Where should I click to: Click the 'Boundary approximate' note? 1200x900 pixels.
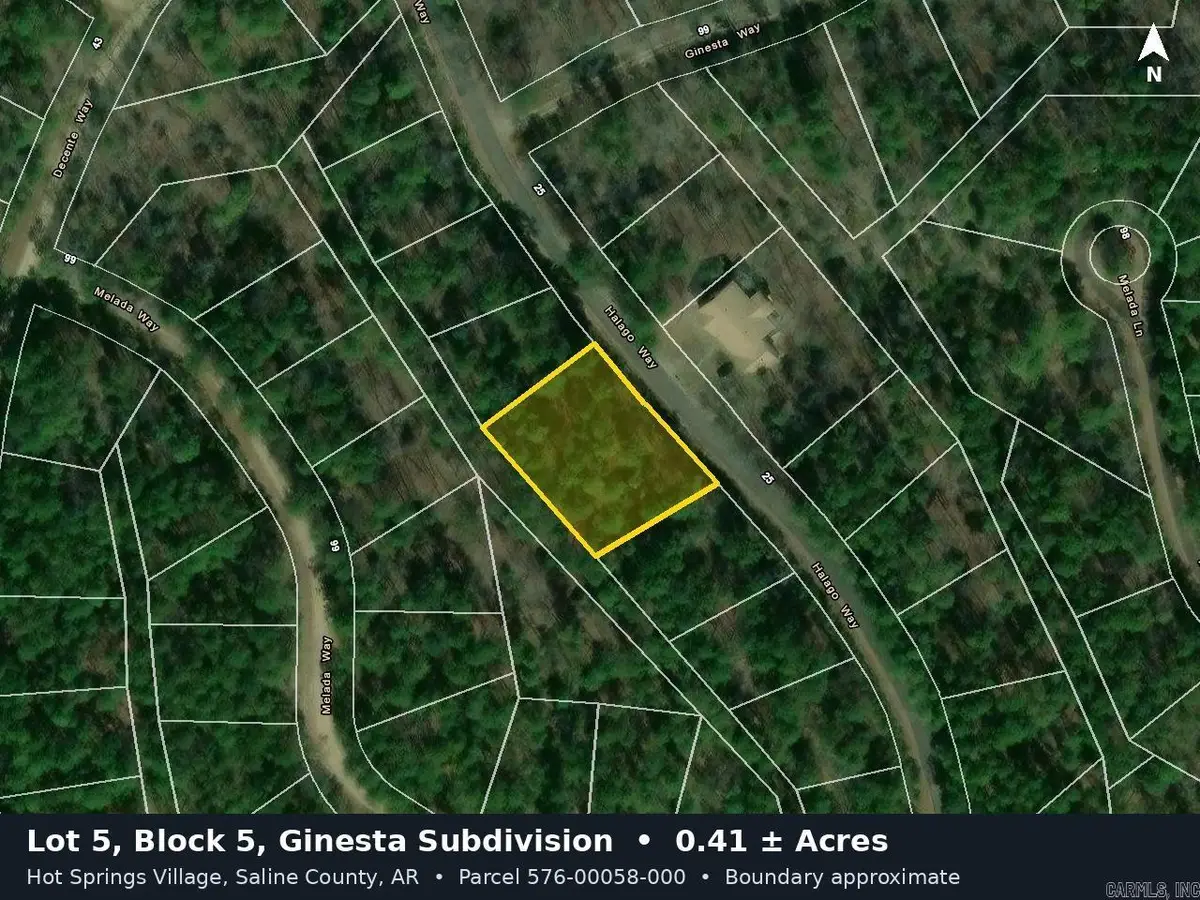point(842,877)
